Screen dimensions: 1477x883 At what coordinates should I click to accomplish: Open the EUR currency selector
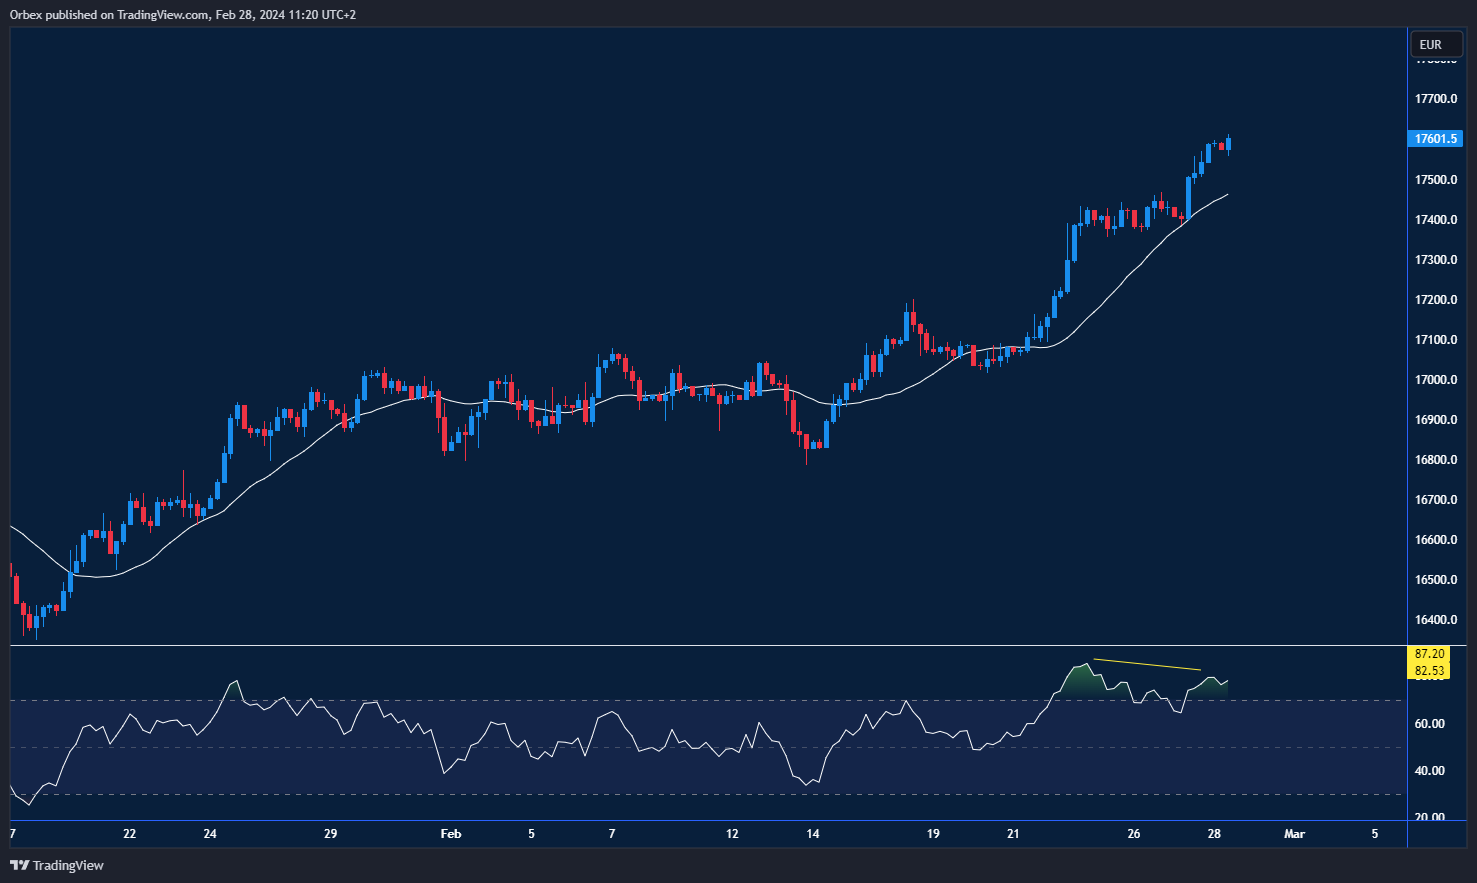tap(1431, 45)
